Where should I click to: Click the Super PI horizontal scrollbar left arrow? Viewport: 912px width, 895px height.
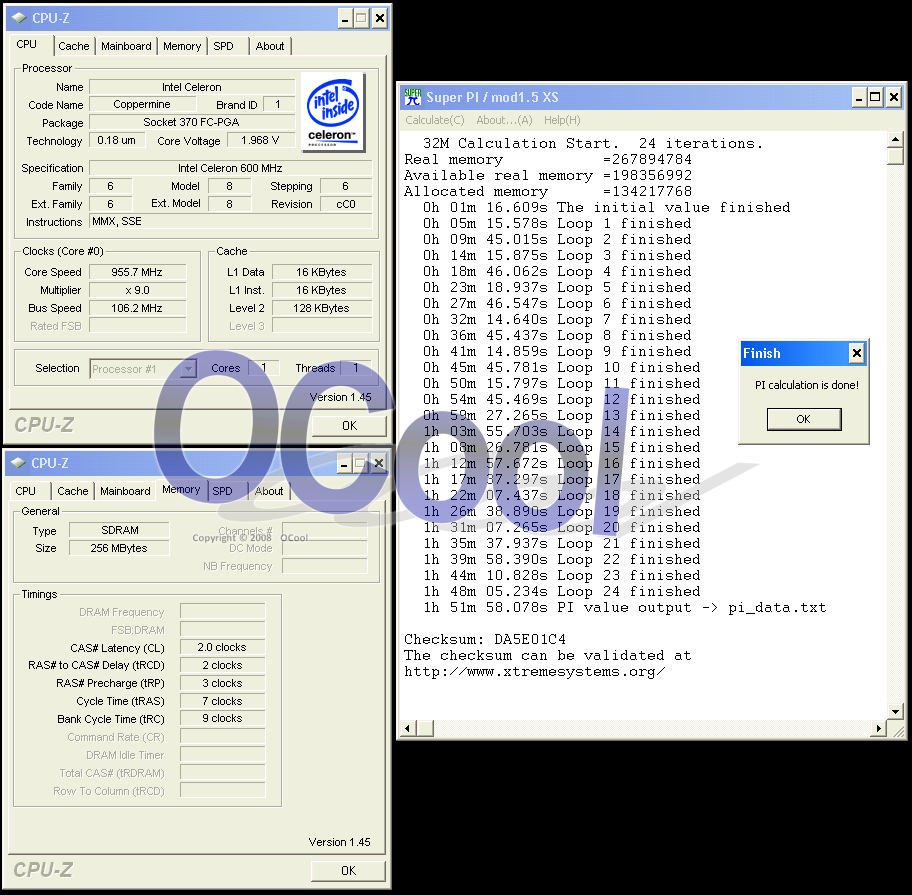[408, 728]
